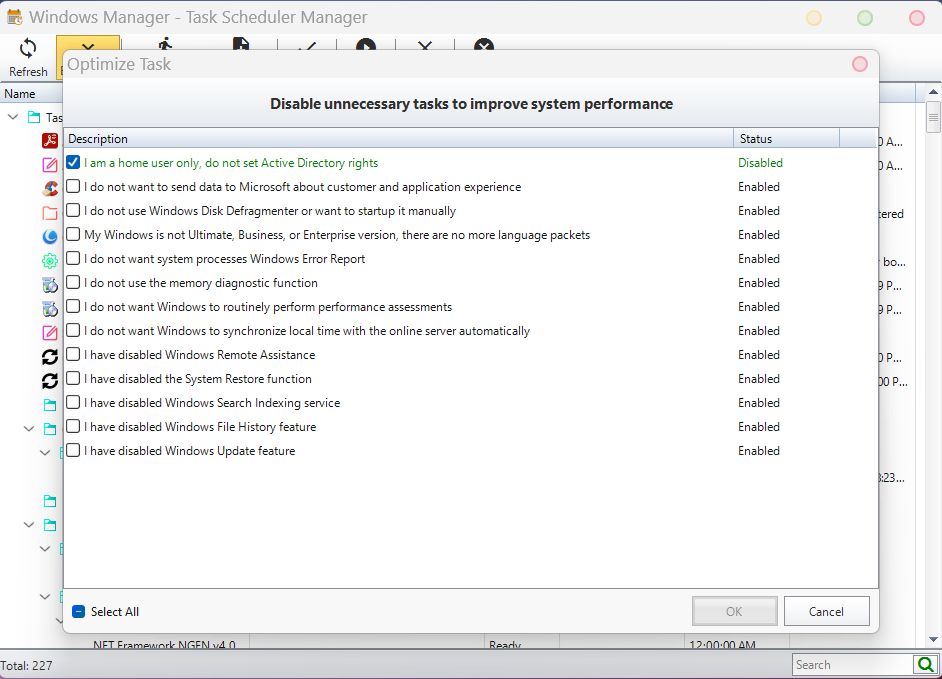This screenshot has height=679, width=942.
Task: Click the filled play circle toolbar icon
Action: point(365,44)
